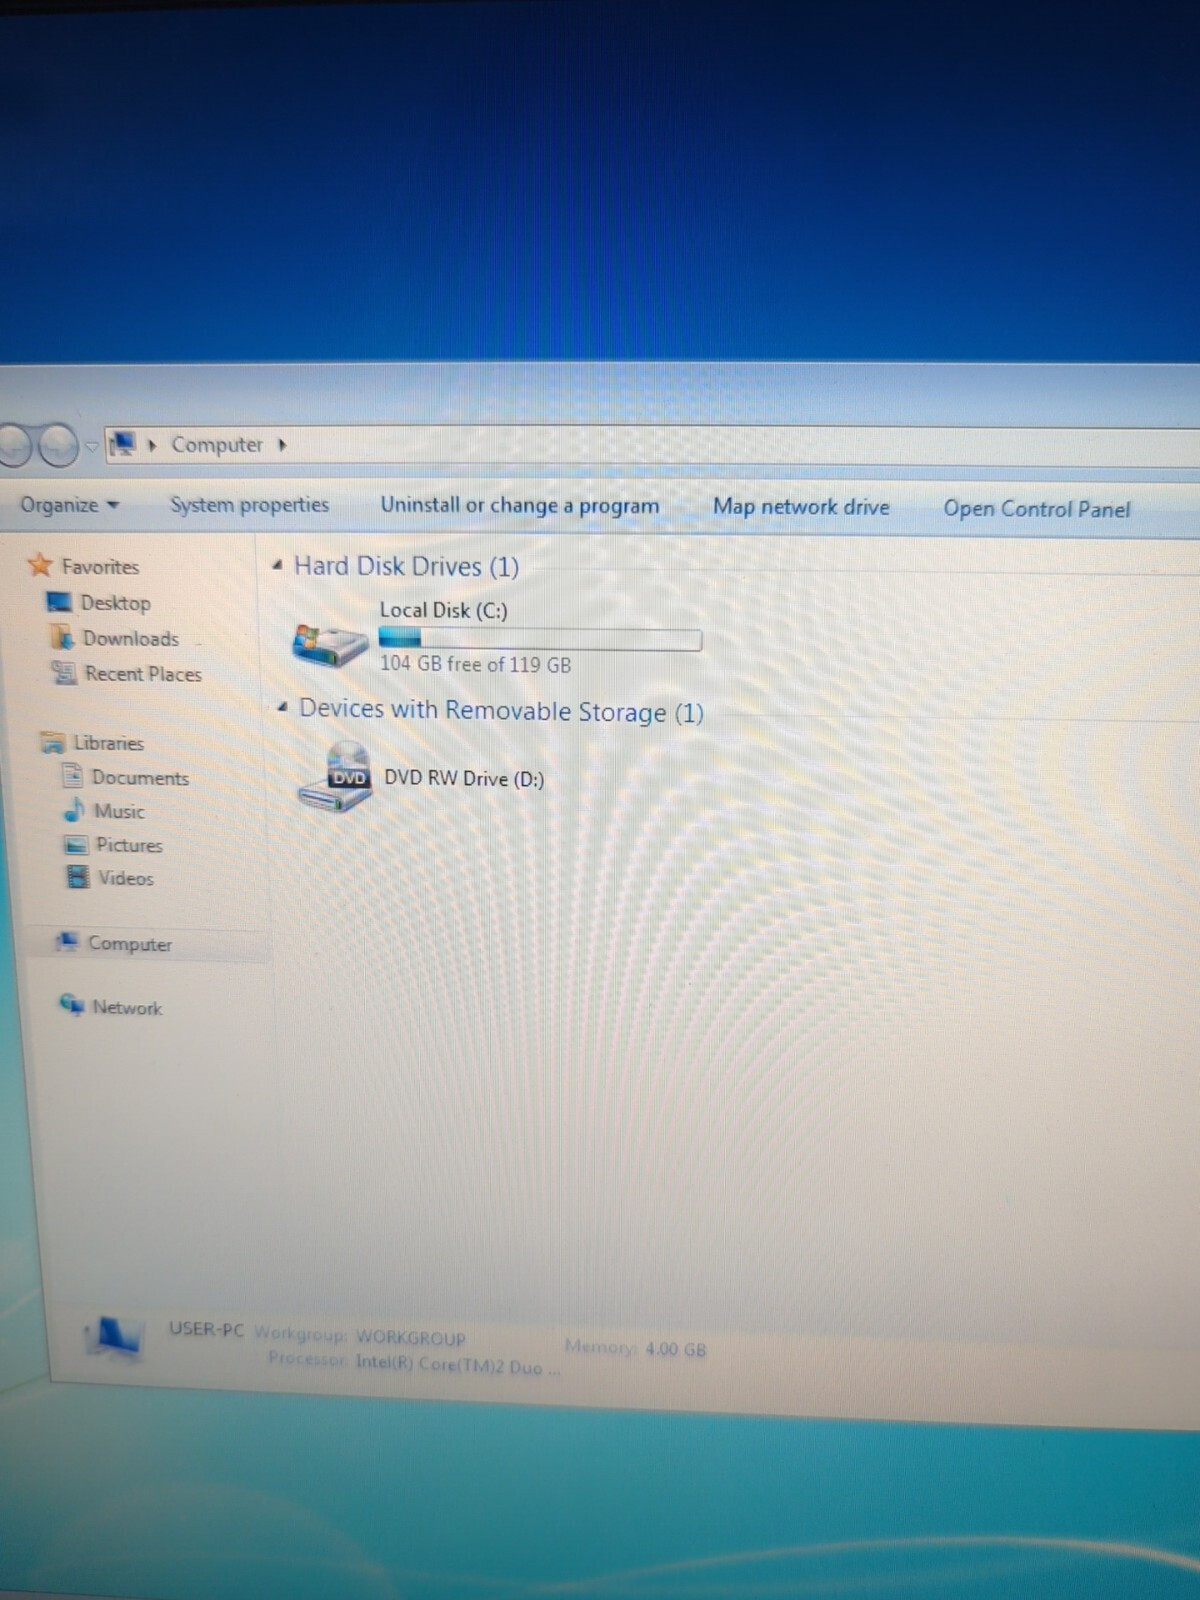Image resolution: width=1200 pixels, height=1600 pixels.
Task: Select Computer in the navigation pane
Action: click(130, 944)
